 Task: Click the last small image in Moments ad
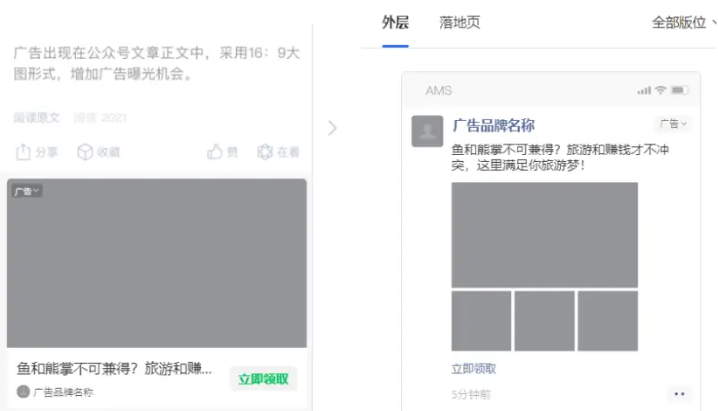pyautogui.click(x=608, y=321)
